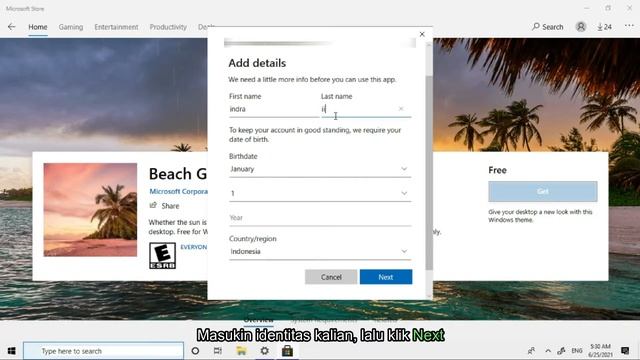The height and width of the screenshot is (360, 640).
Task: Open Task View on taskbar
Action: [x=218, y=351]
